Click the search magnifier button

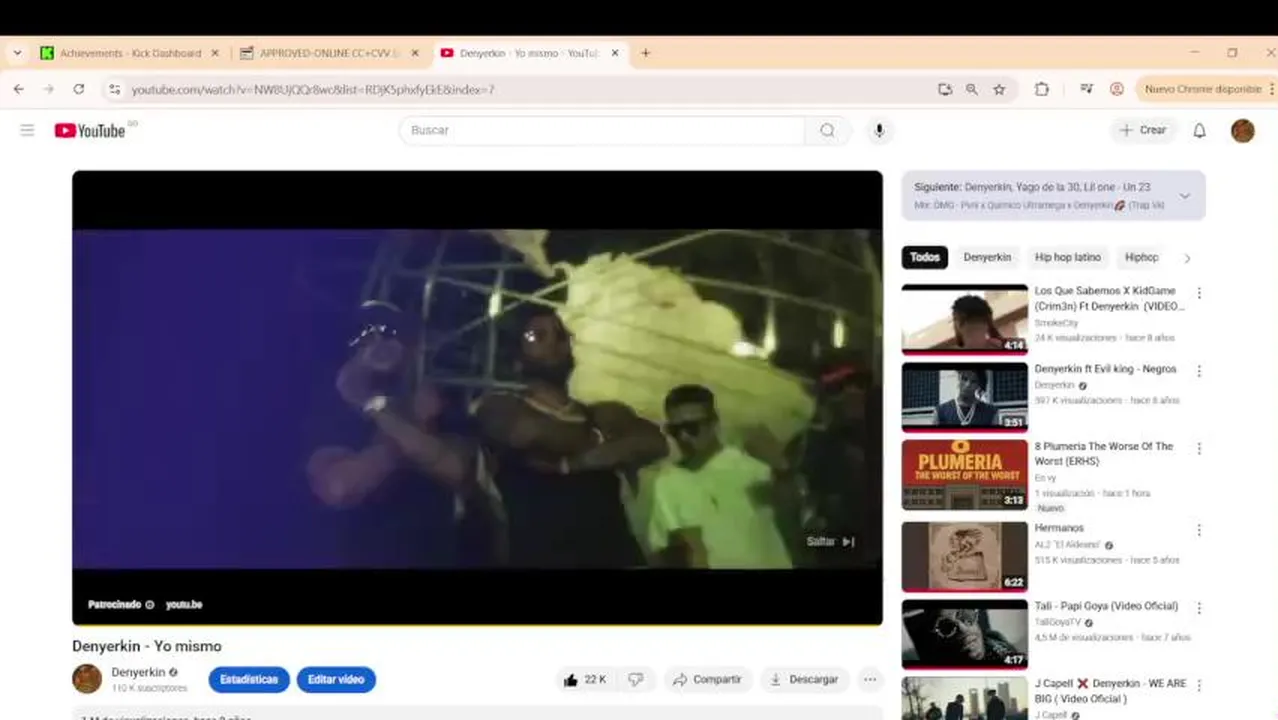pyautogui.click(x=827, y=130)
